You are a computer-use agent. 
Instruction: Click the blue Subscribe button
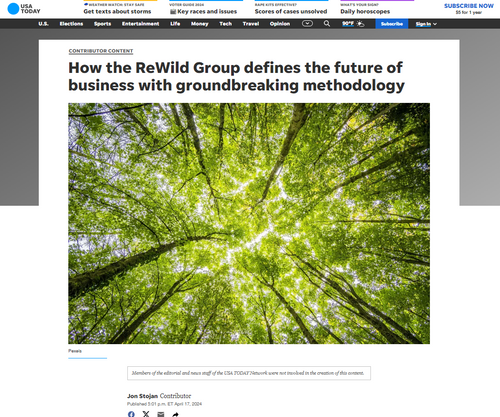(x=392, y=24)
